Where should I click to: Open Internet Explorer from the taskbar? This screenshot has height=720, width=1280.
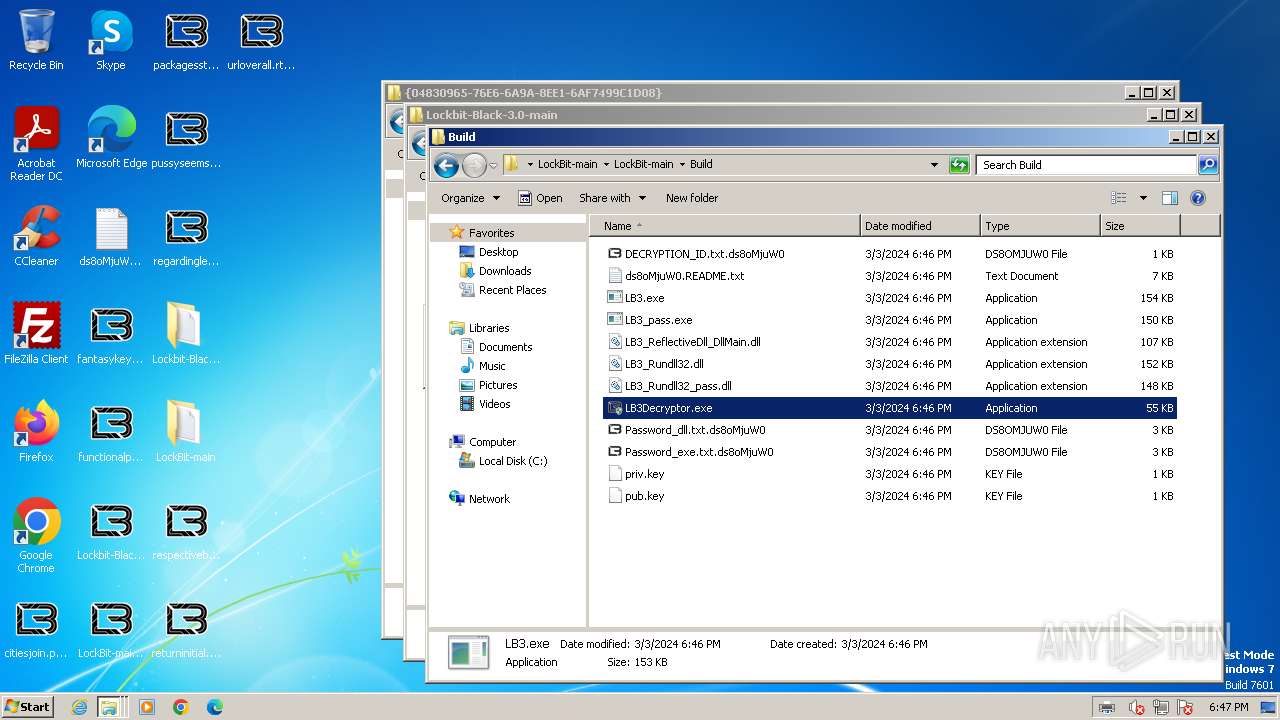(x=80, y=707)
